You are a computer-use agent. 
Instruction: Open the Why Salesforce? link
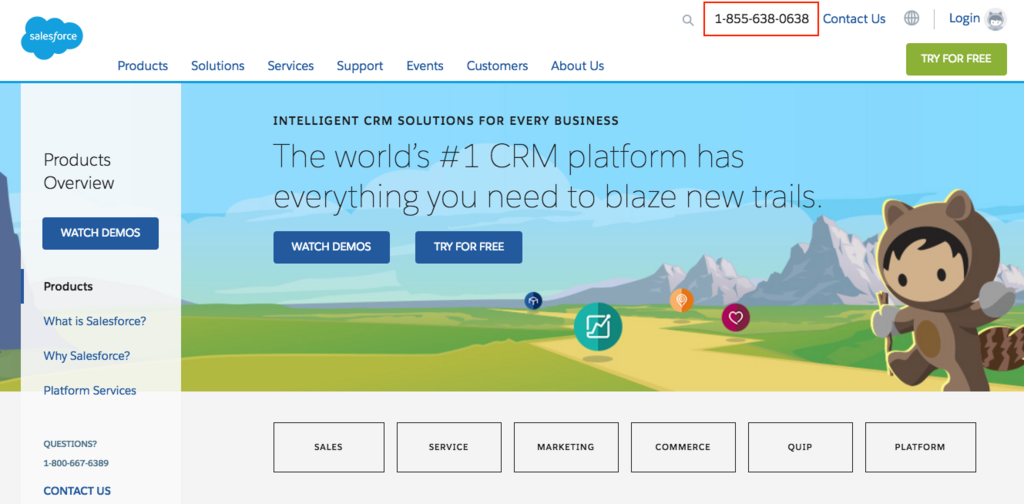pos(87,356)
